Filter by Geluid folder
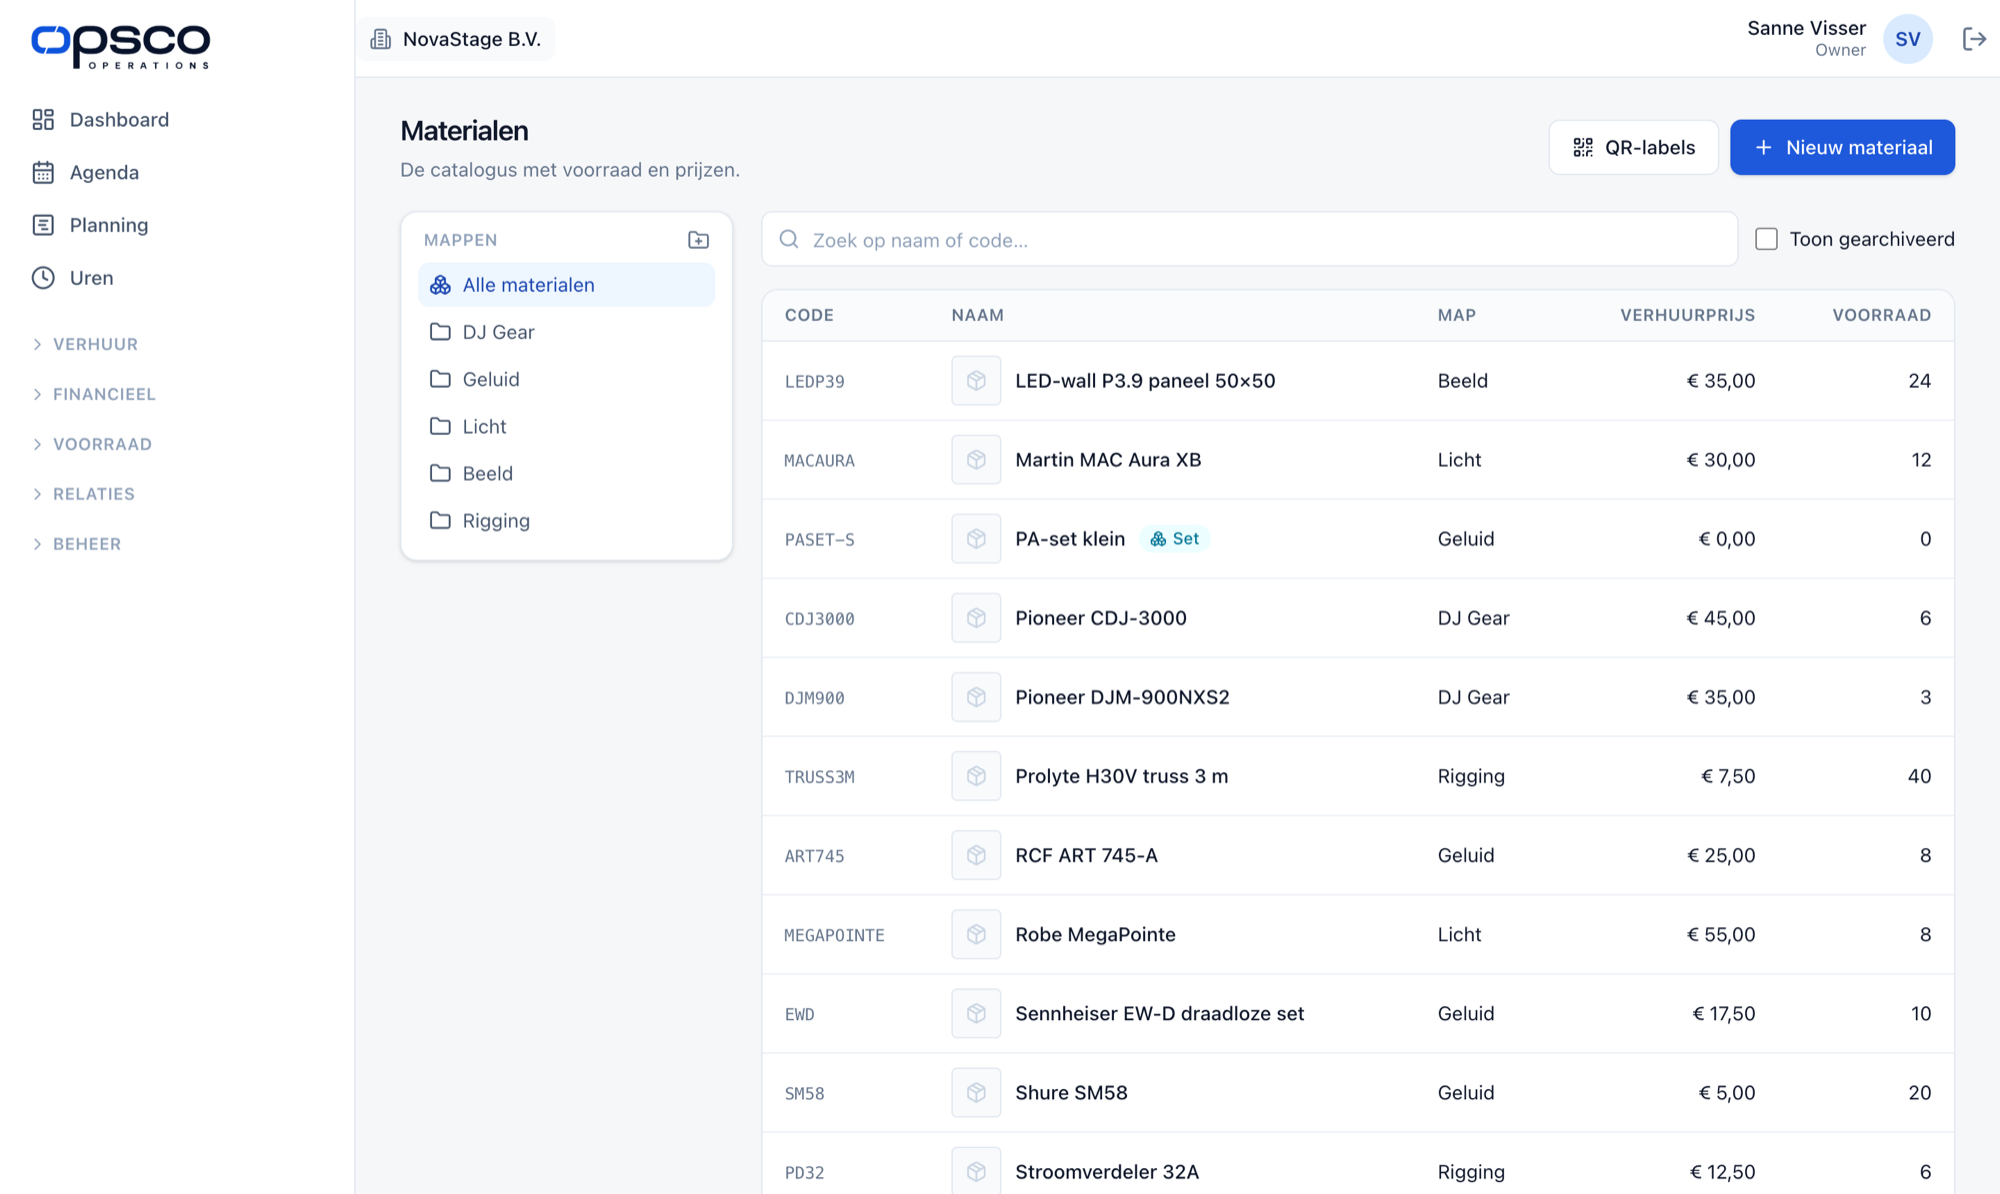 (x=566, y=379)
